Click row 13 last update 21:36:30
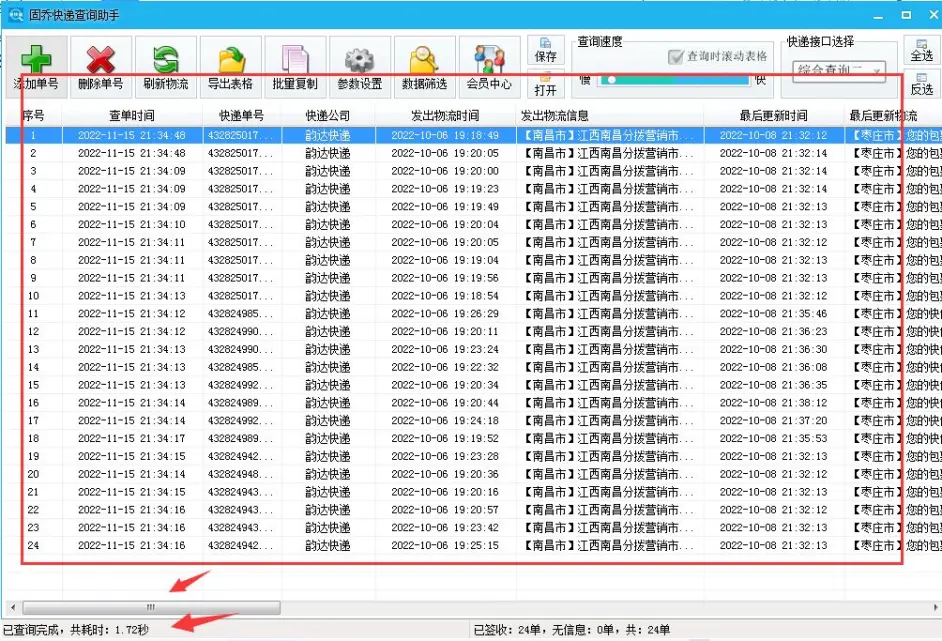The width and height of the screenshot is (942, 641). click(x=774, y=350)
